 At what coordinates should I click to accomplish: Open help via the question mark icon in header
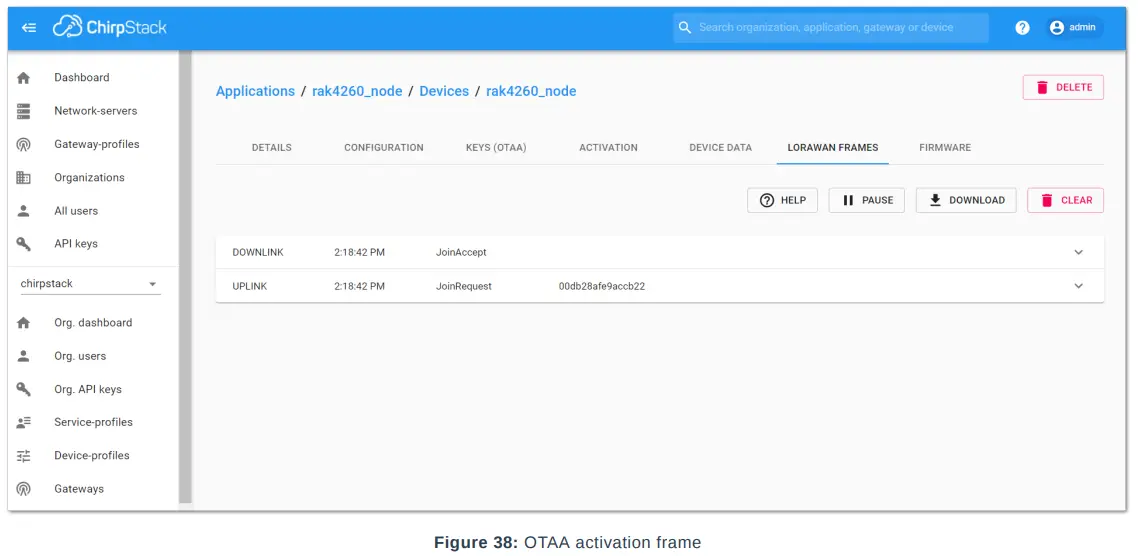pos(1022,28)
